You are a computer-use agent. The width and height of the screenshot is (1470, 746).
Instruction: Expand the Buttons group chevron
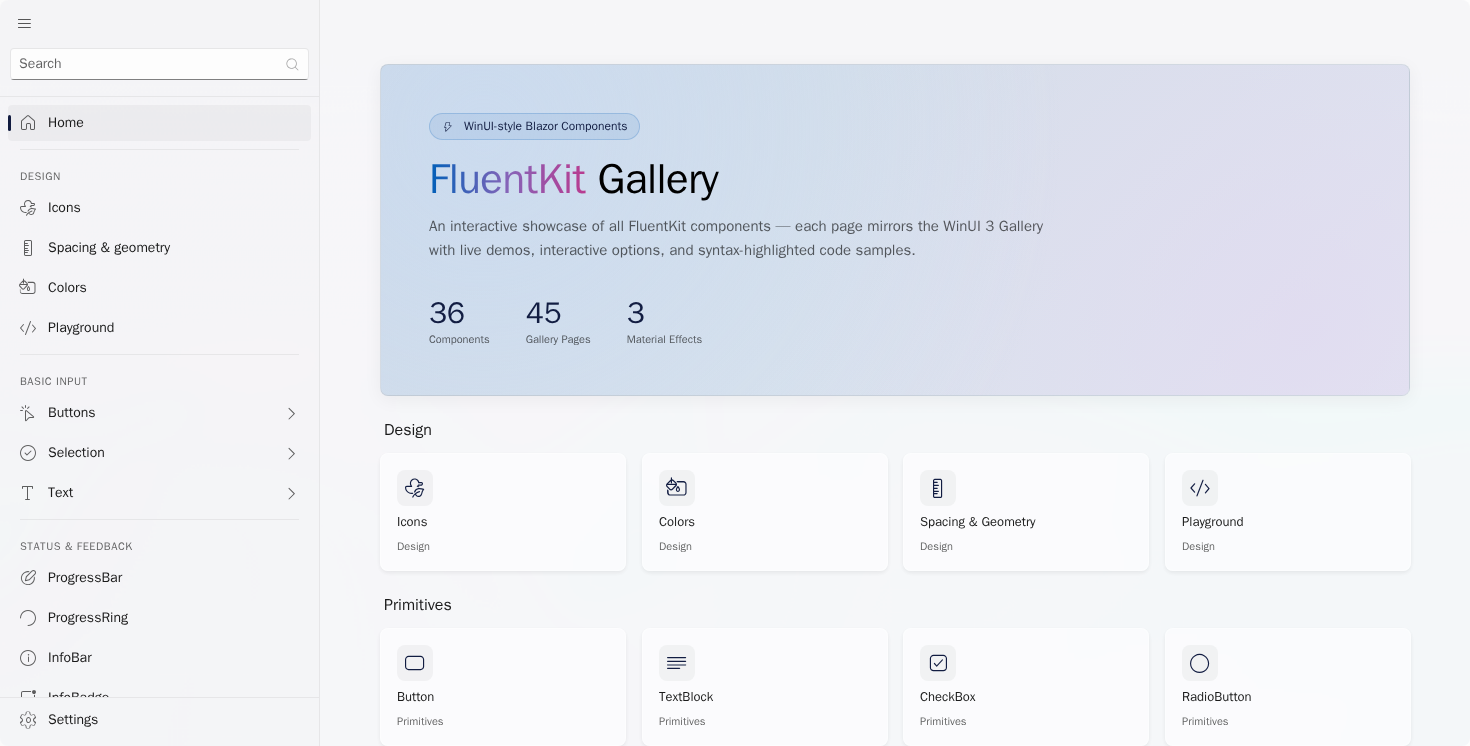(292, 413)
